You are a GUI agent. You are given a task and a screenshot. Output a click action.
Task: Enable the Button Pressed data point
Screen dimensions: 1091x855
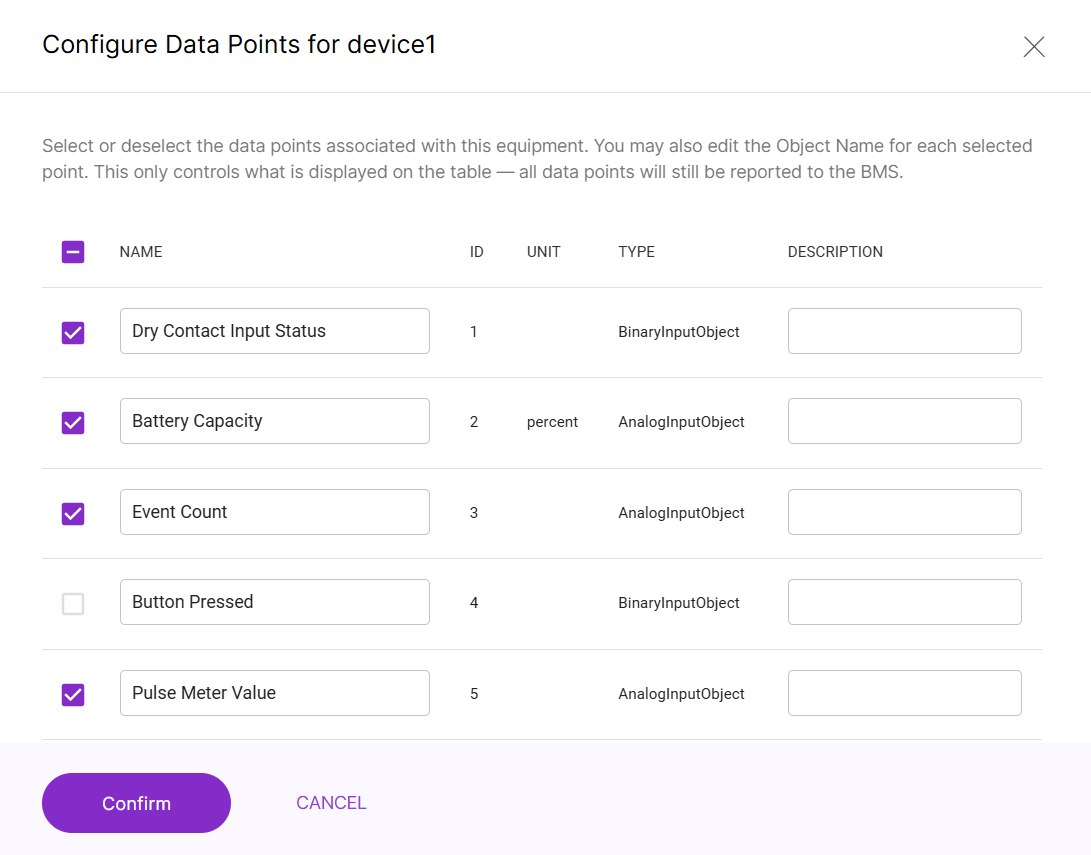72,604
